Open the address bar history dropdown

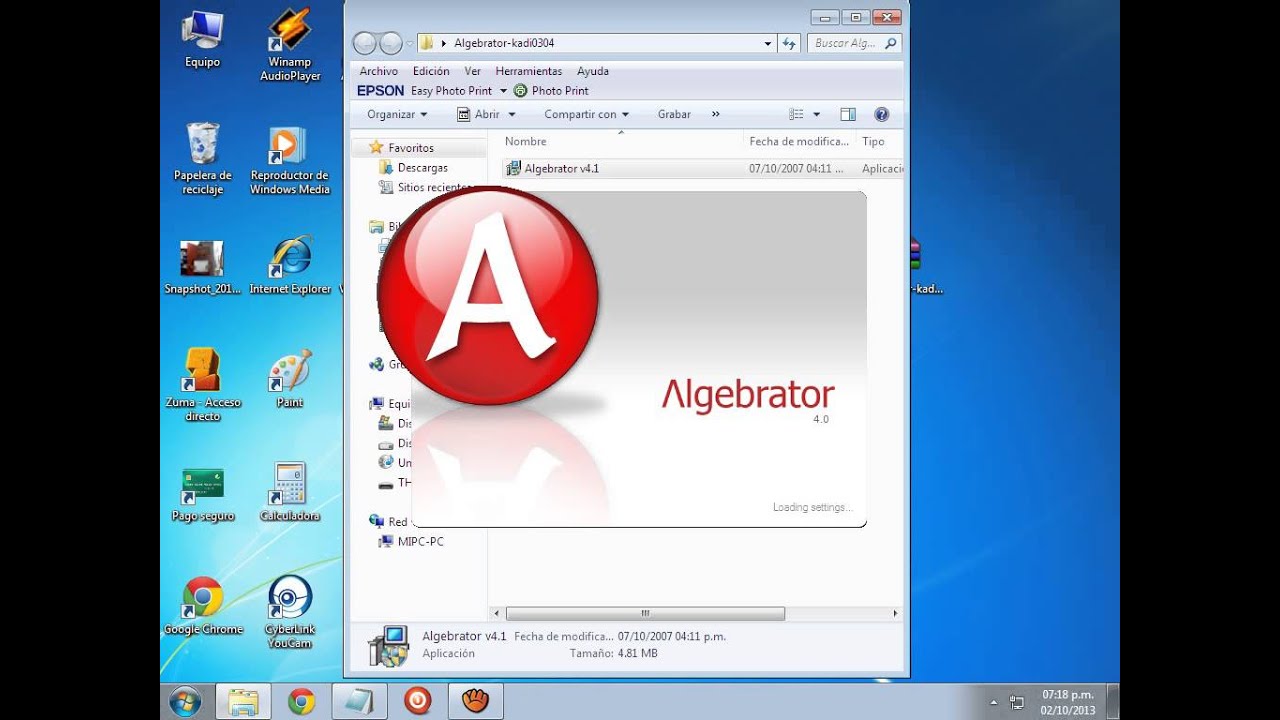(768, 44)
